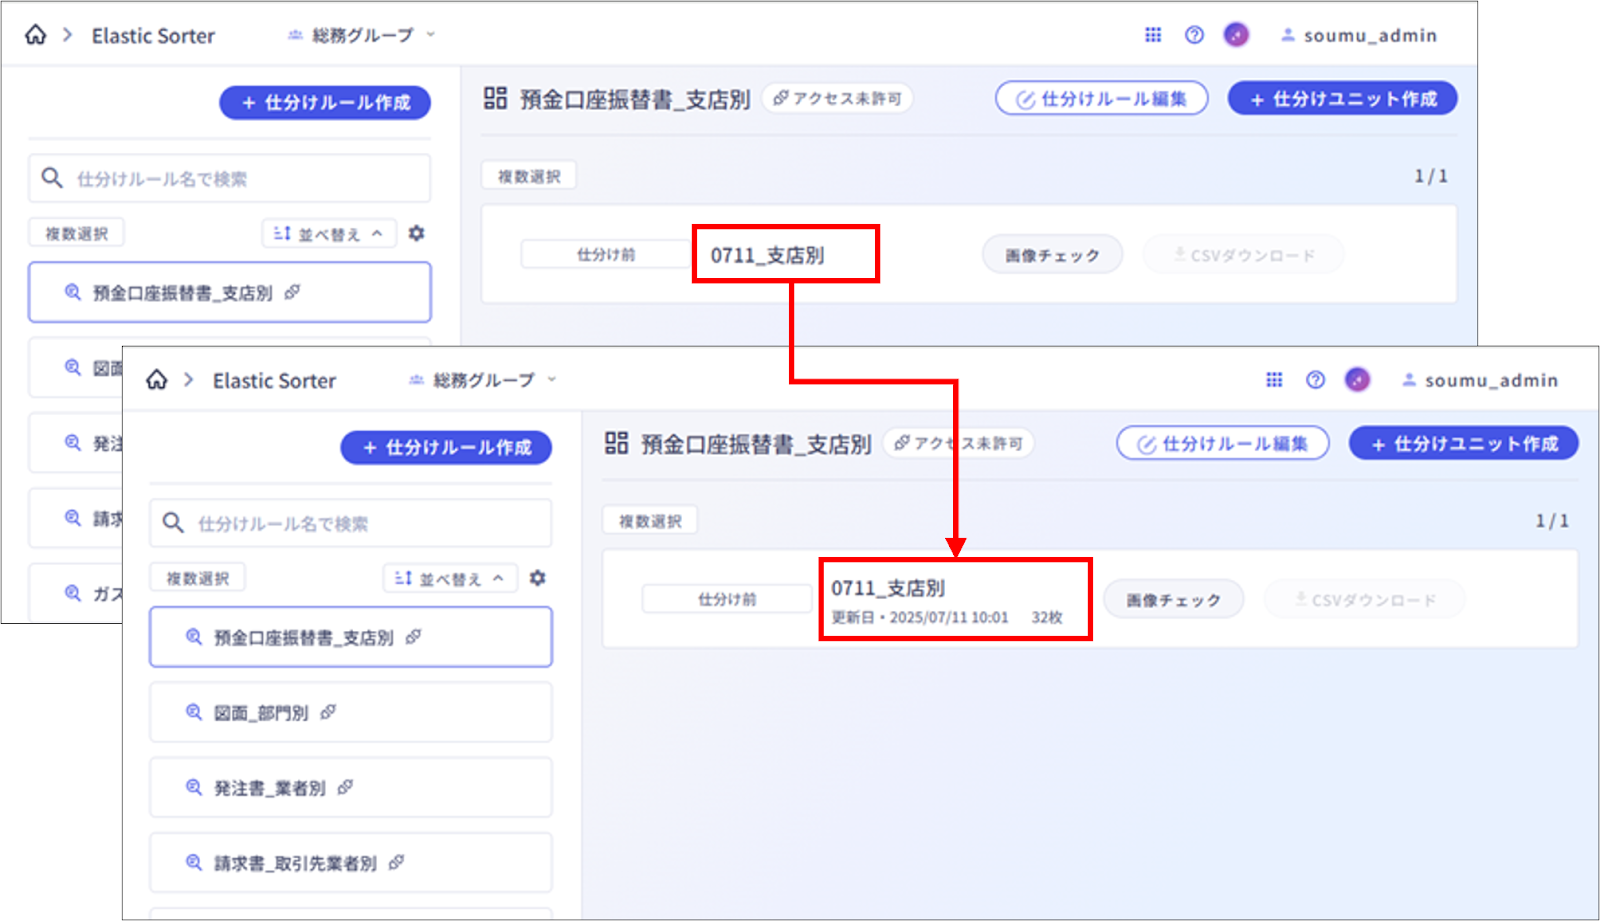Open the apps grid icon in the foreground window

coord(1274,380)
